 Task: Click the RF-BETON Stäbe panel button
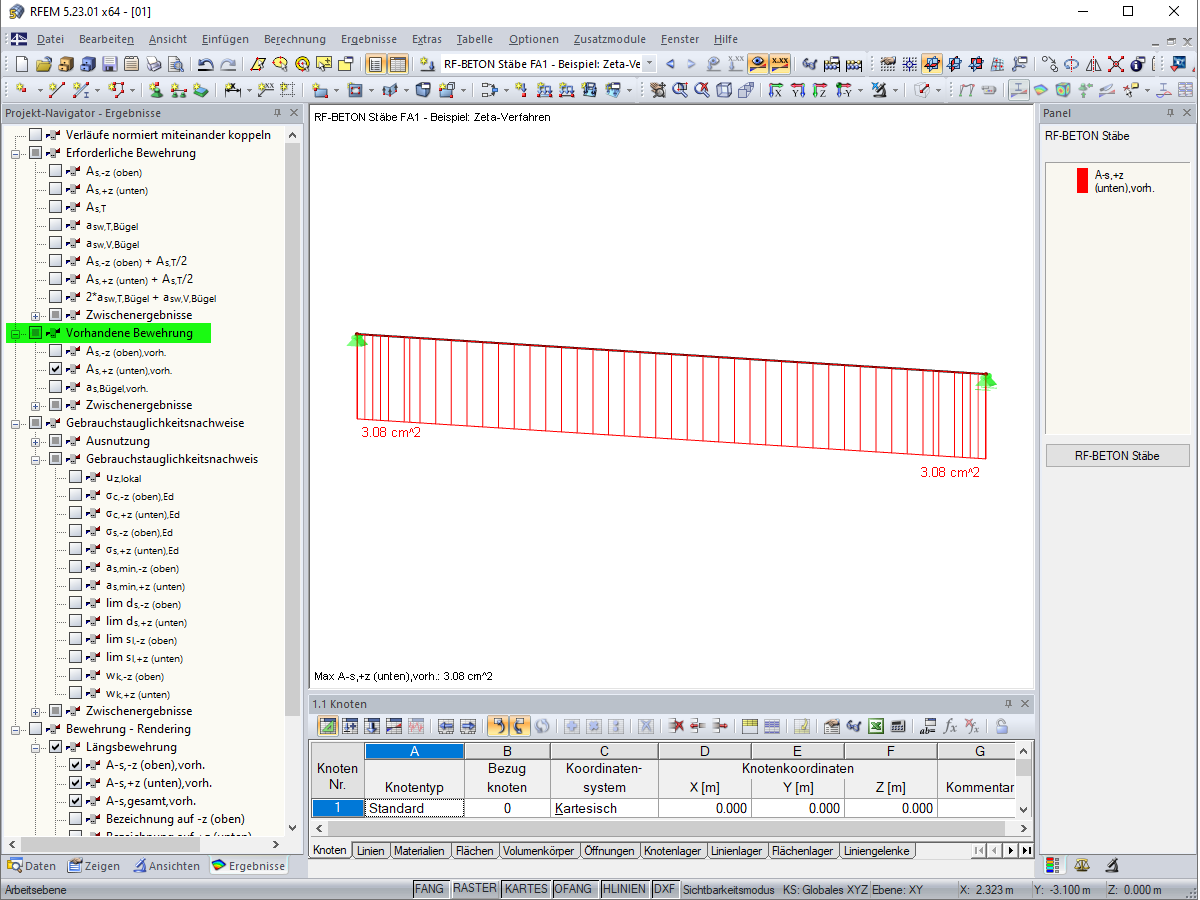click(x=1117, y=456)
